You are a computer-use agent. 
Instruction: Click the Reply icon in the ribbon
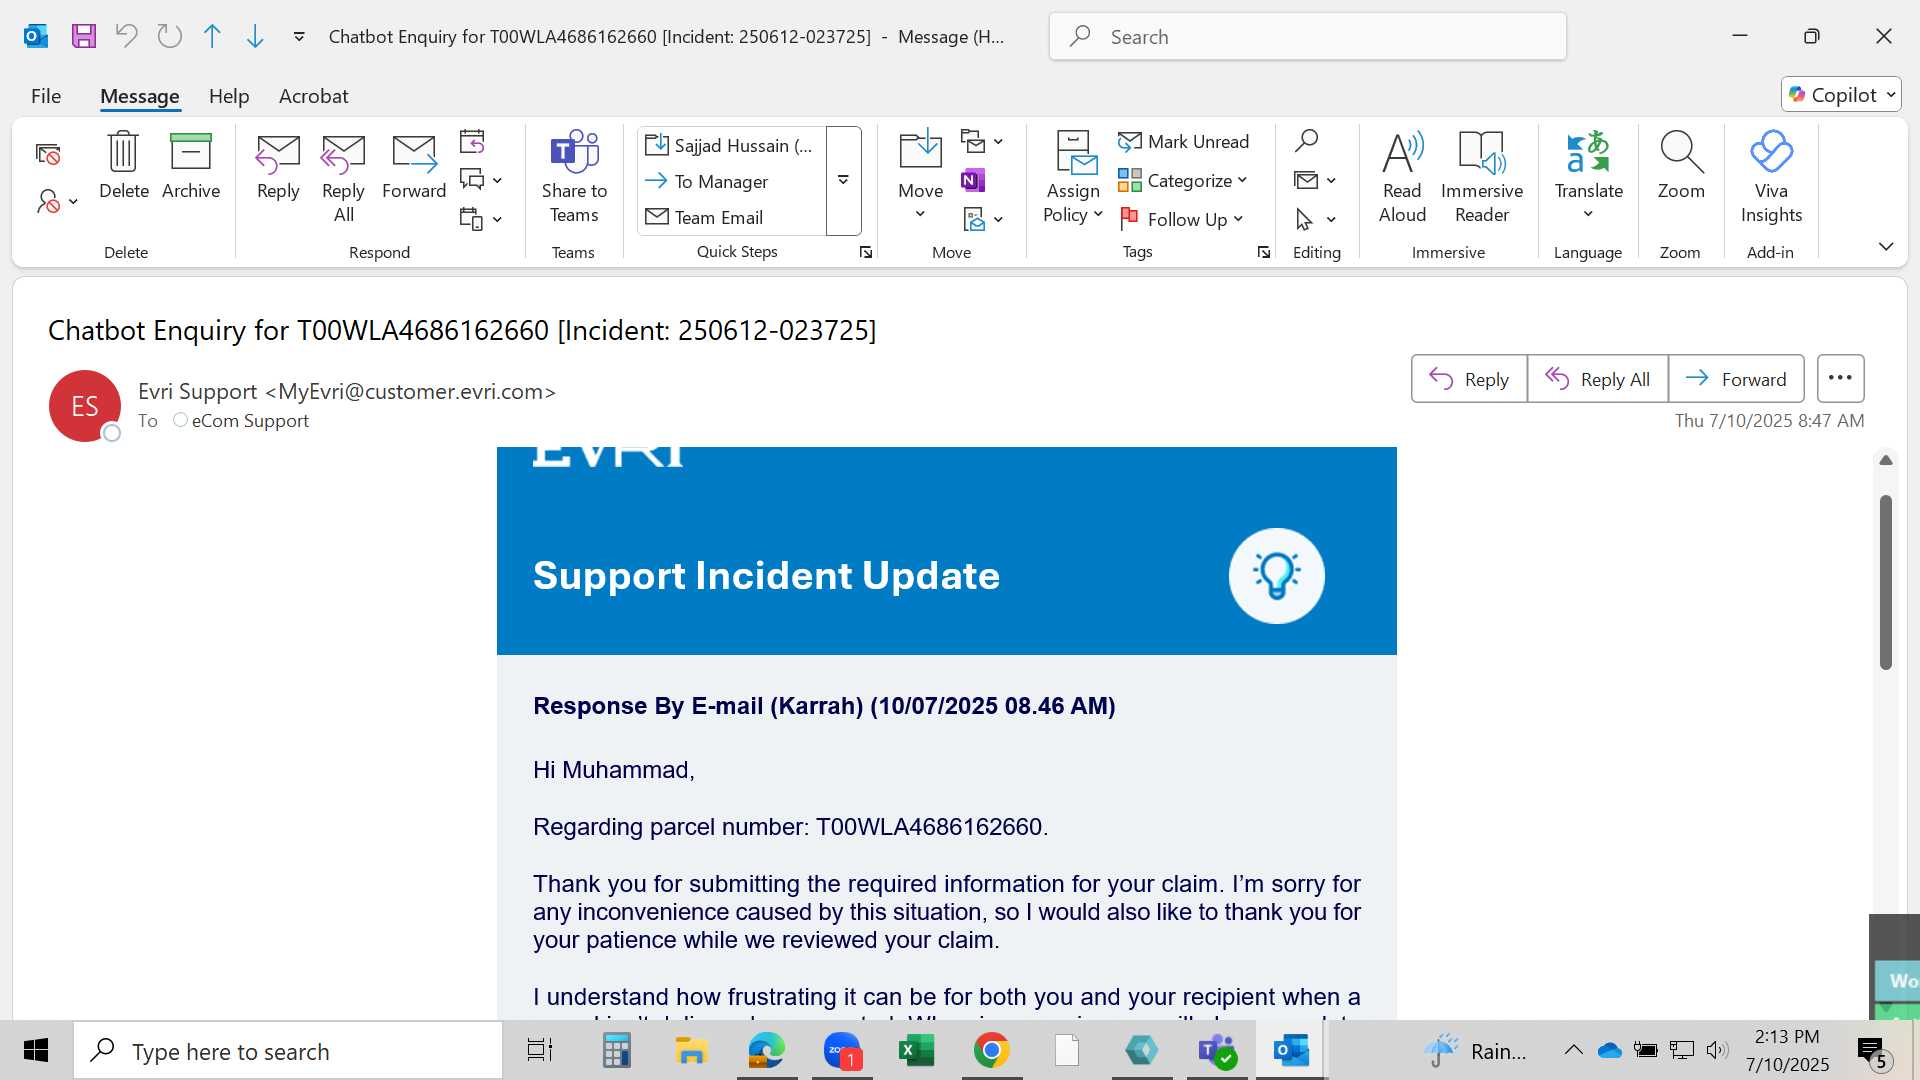coord(278,168)
